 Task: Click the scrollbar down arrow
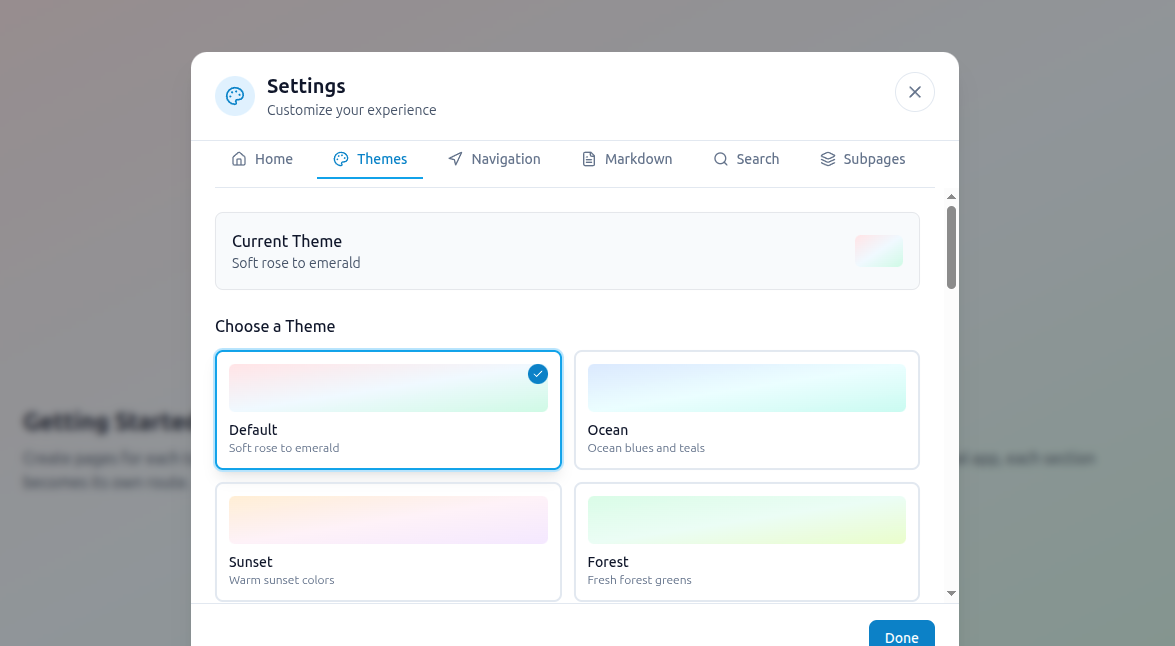pyautogui.click(x=951, y=593)
